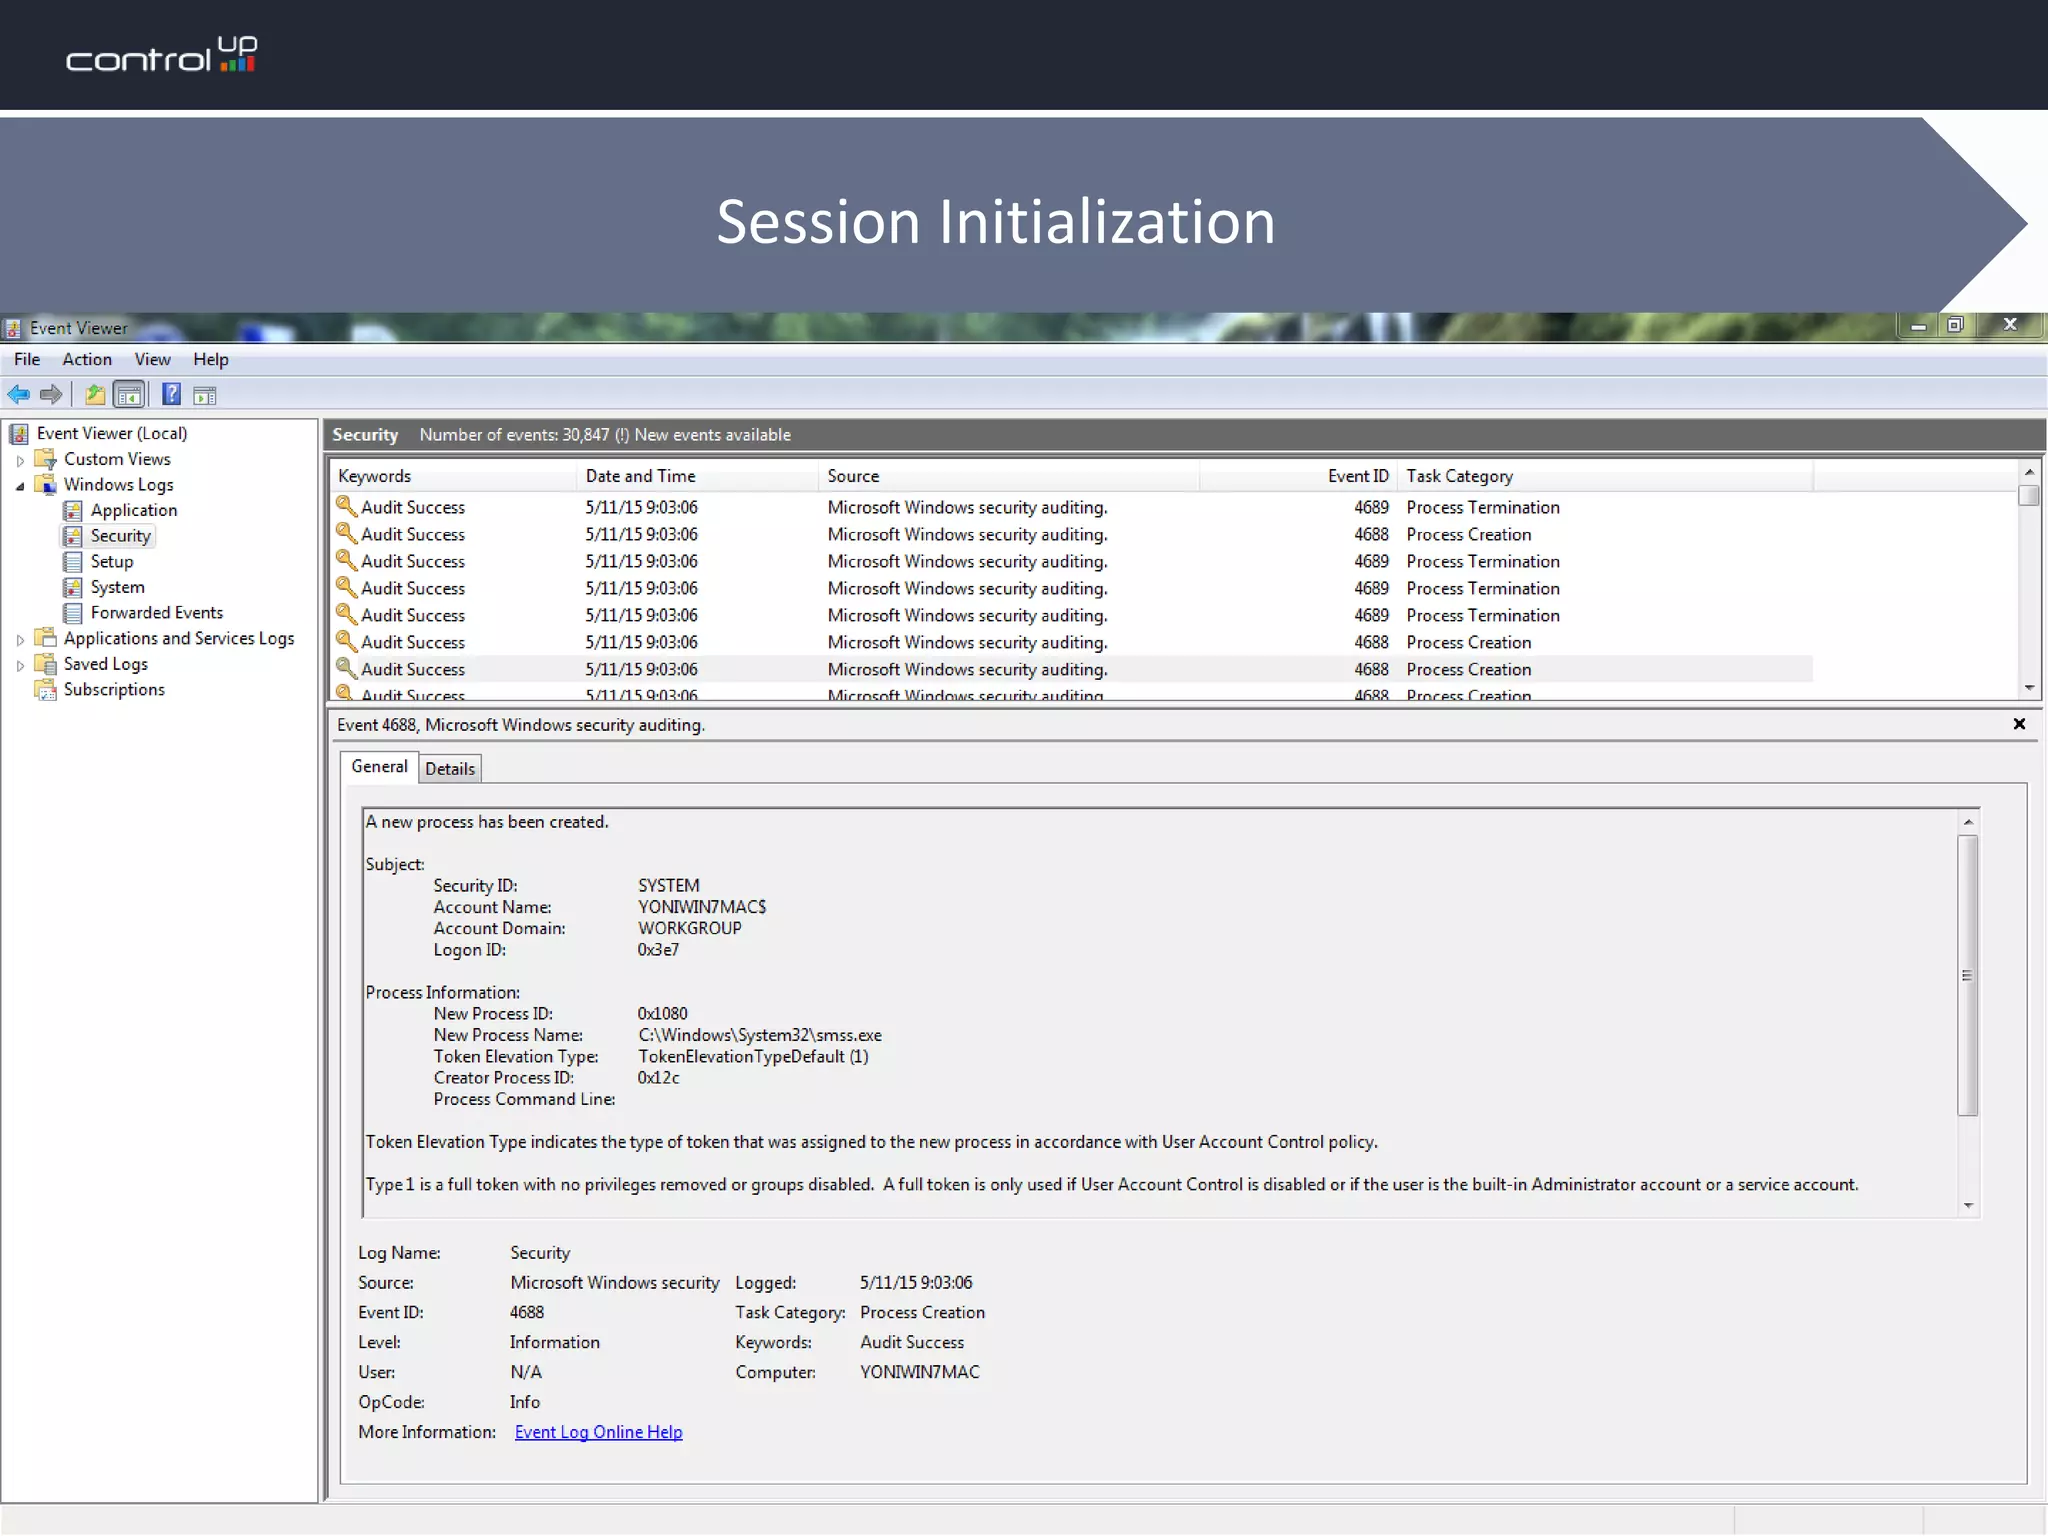
Task: Sort by the Task Category column header
Action: click(1604, 476)
